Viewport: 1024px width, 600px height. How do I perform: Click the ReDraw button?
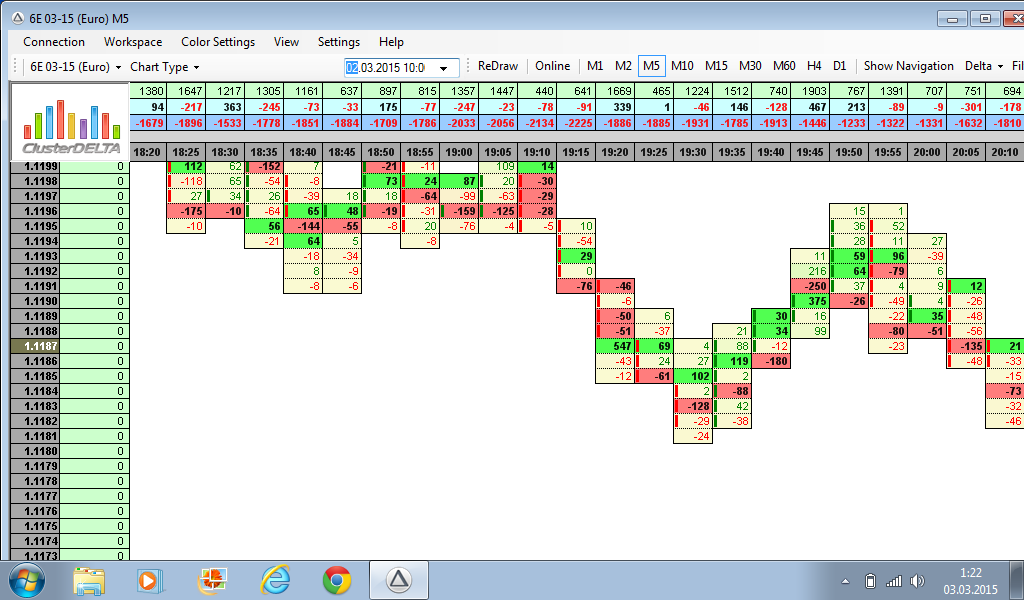tap(498, 66)
